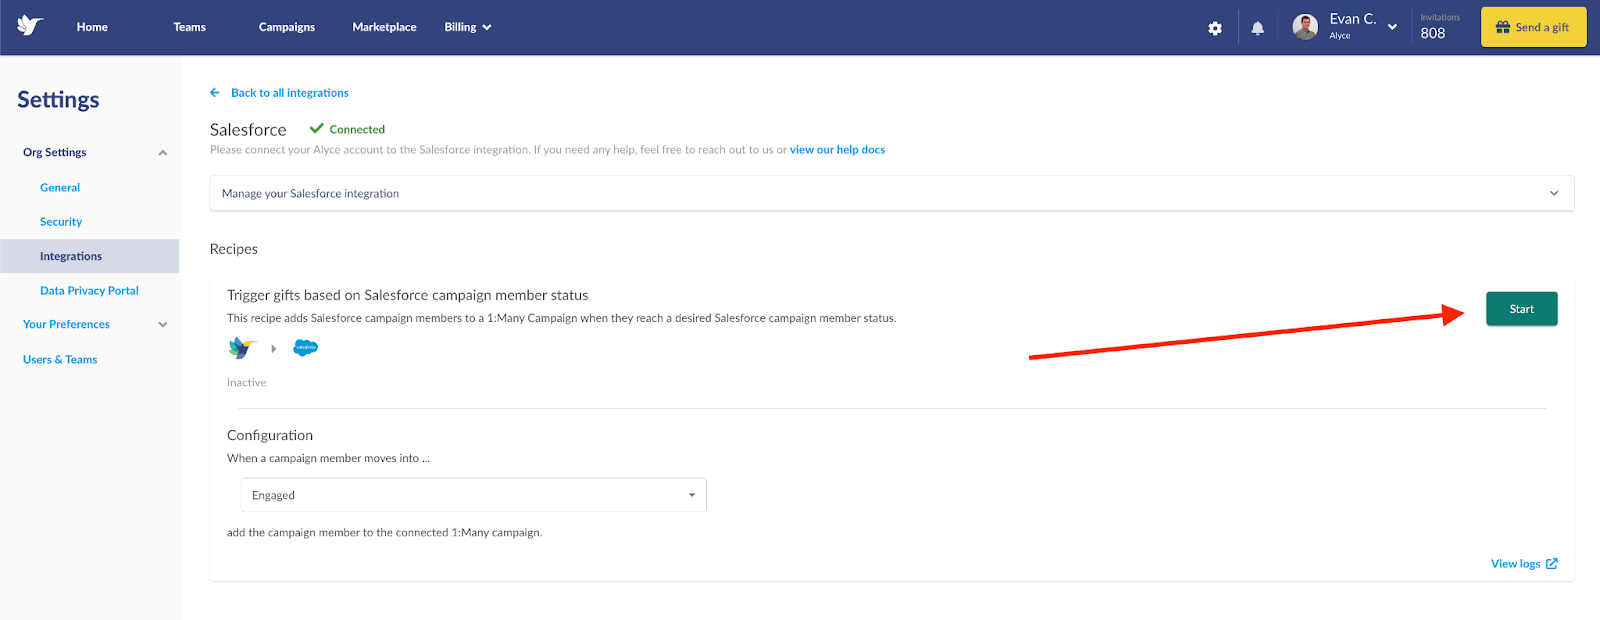Click the external link icon beside View logs

pyautogui.click(x=1552, y=564)
